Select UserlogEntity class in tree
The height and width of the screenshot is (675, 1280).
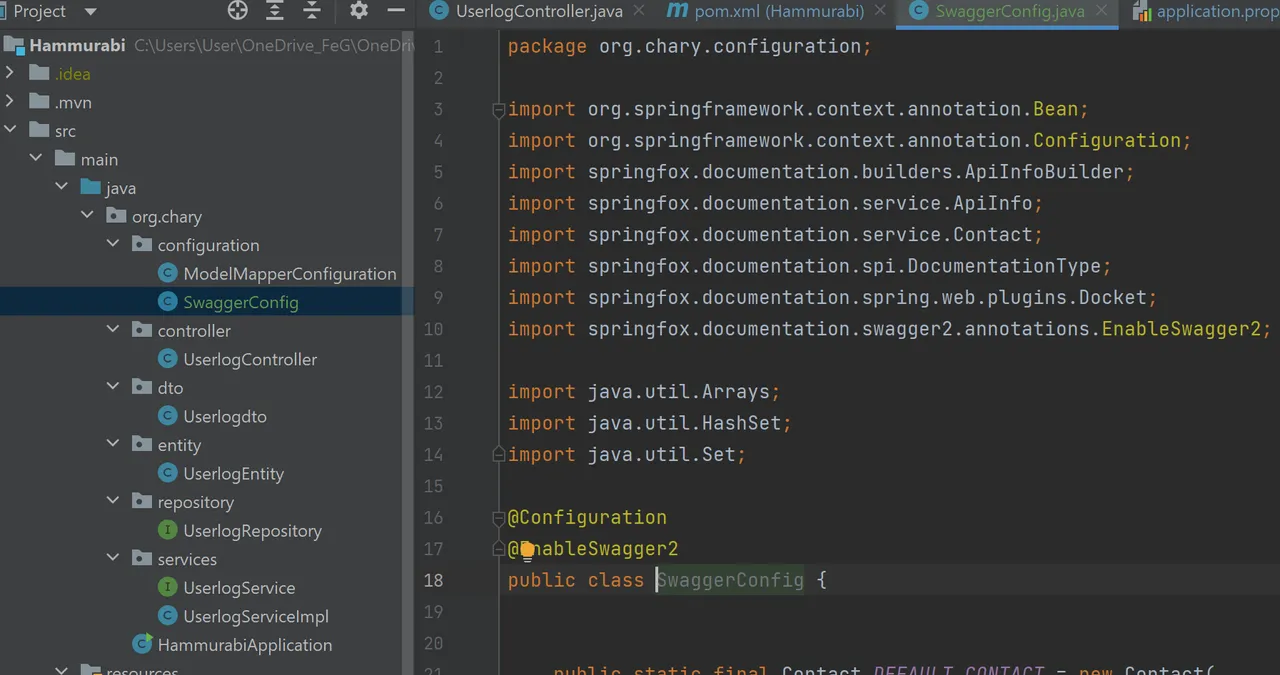[233, 474]
